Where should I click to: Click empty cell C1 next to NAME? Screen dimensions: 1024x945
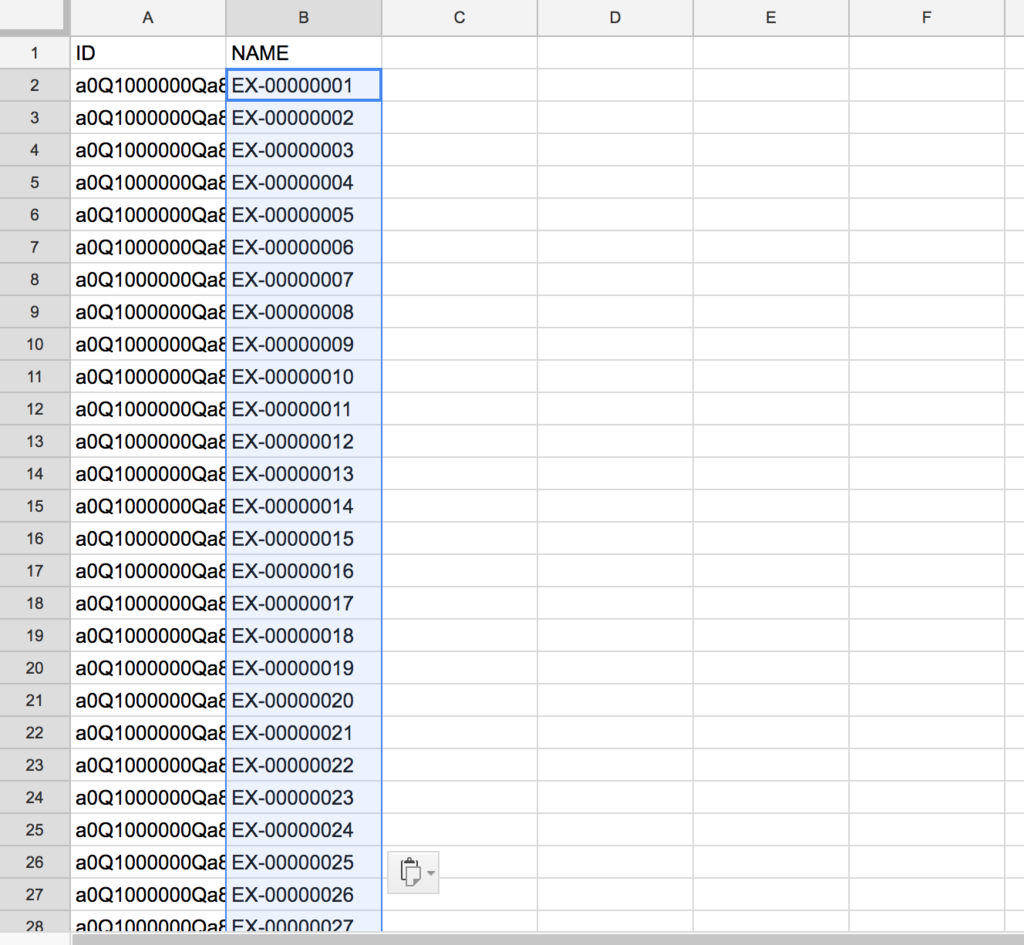(459, 53)
